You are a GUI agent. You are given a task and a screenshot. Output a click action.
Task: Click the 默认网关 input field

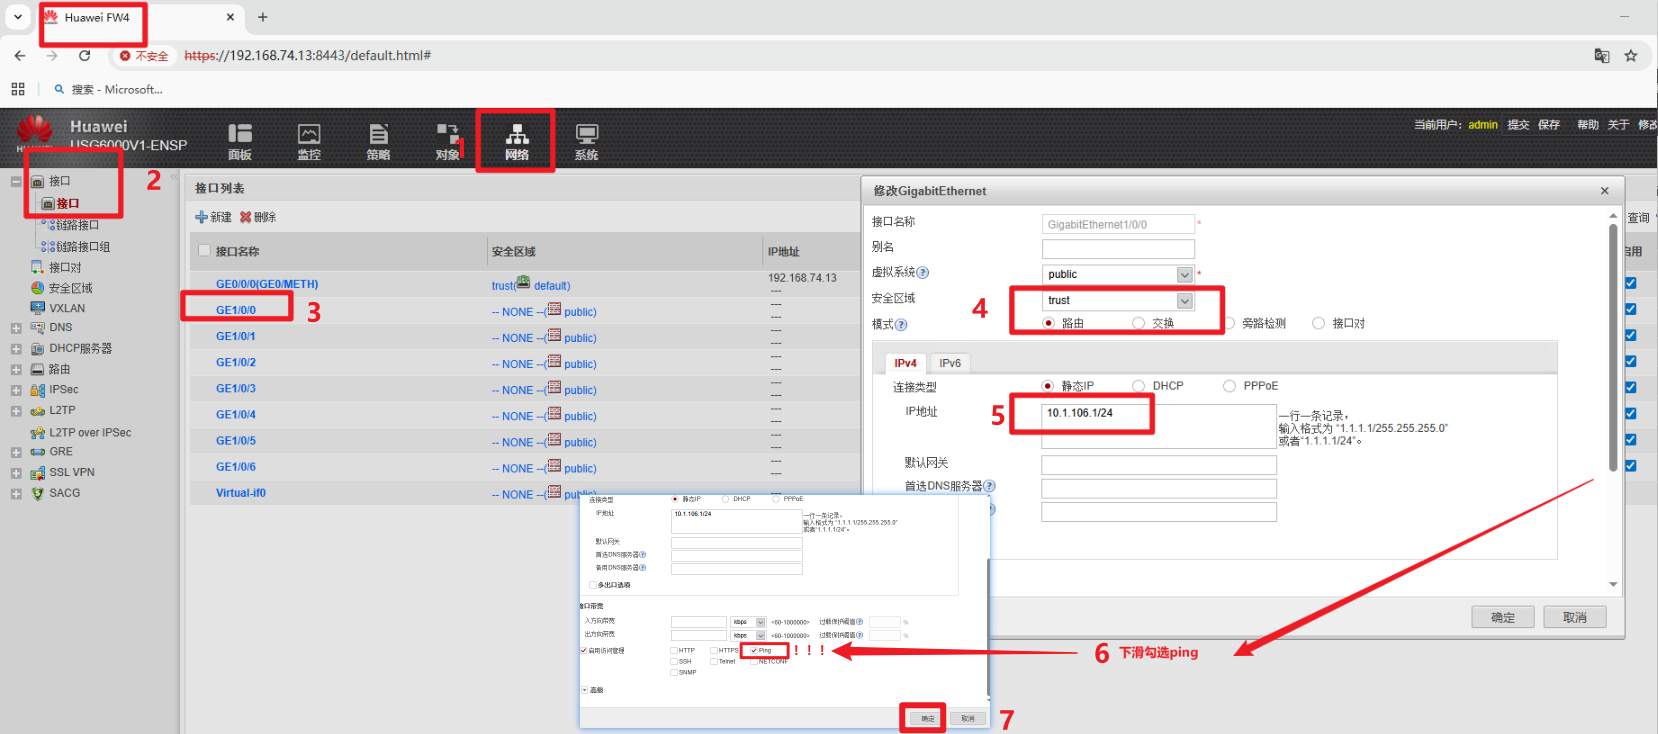(x=1158, y=465)
